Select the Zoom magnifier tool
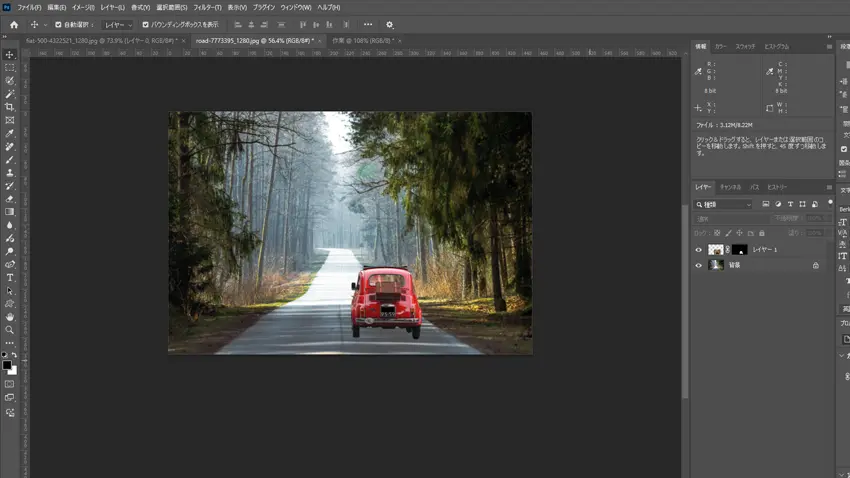This screenshot has width=850, height=478. tap(10, 329)
